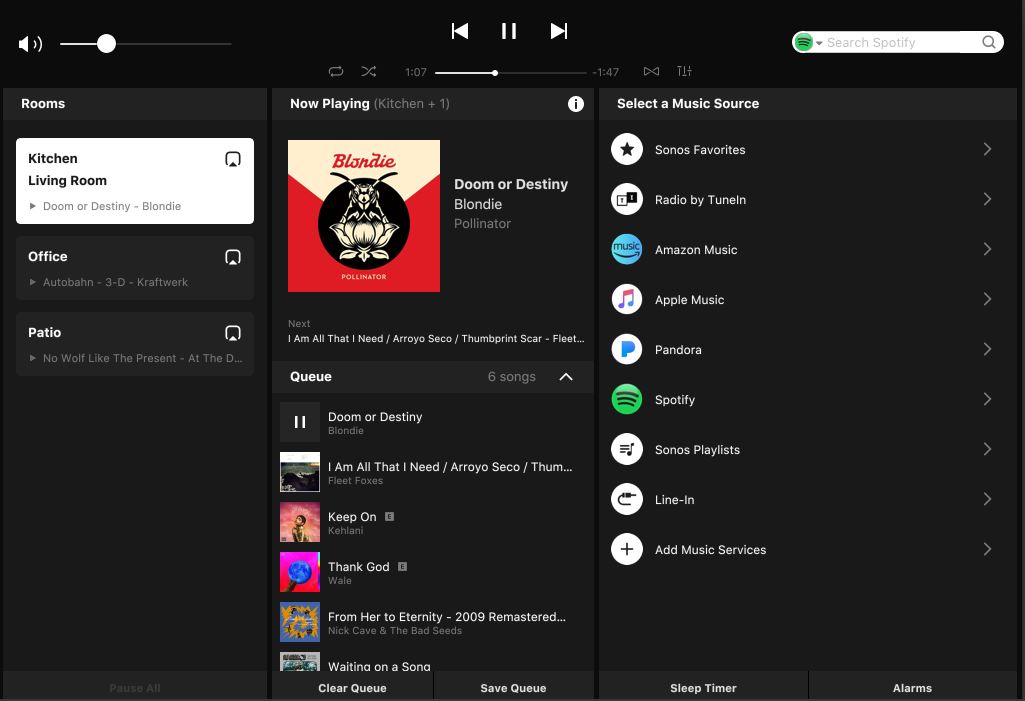Skip to next track

559,31
